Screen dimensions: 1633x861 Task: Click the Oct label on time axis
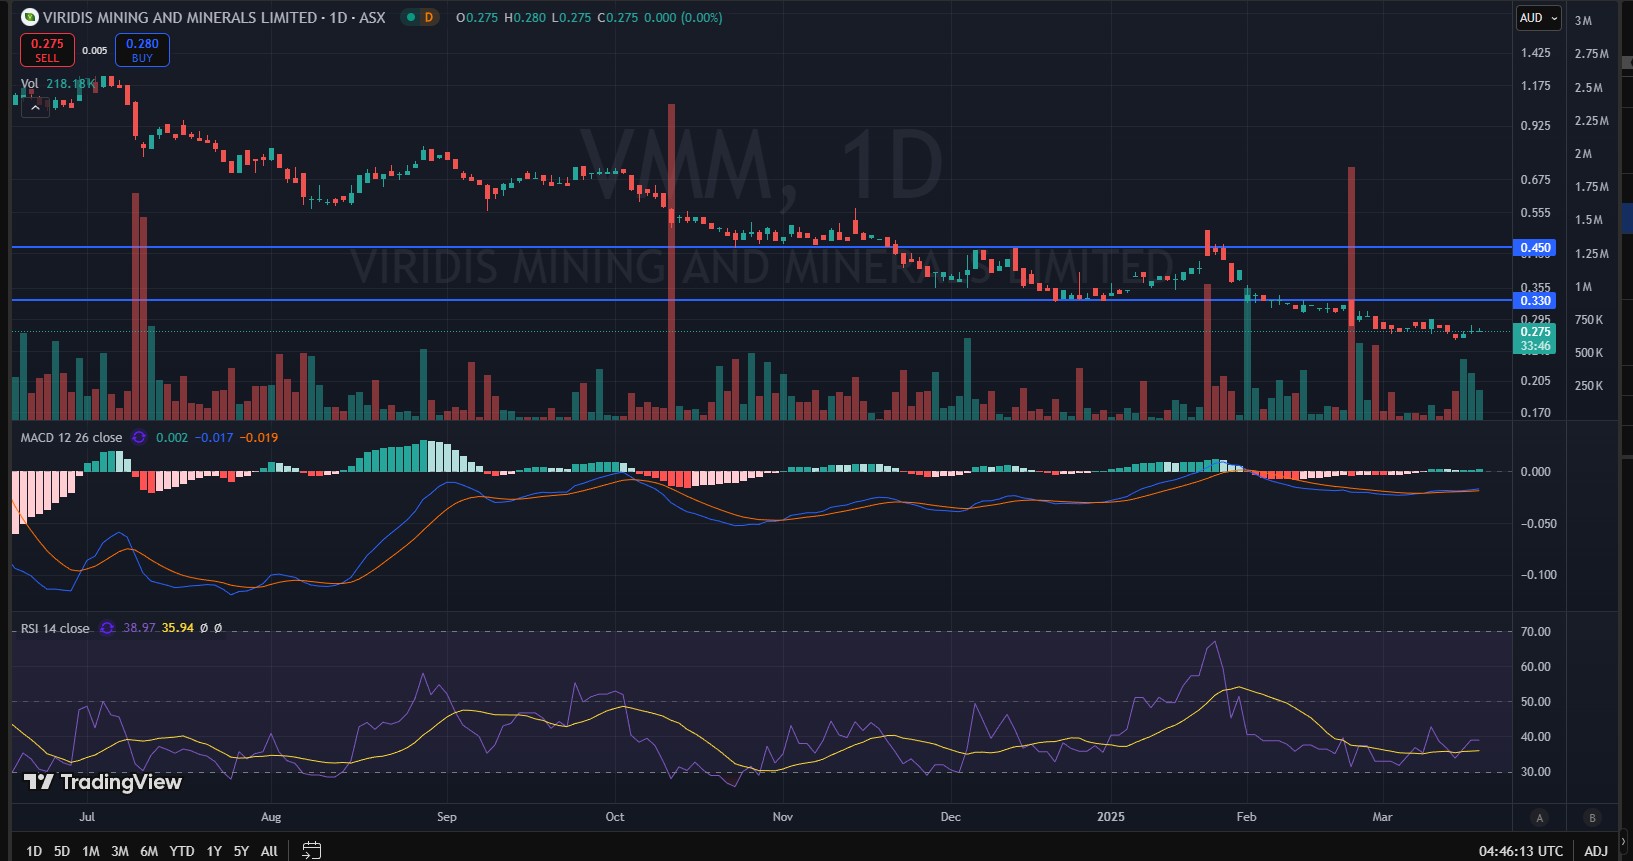click(615, 817)
